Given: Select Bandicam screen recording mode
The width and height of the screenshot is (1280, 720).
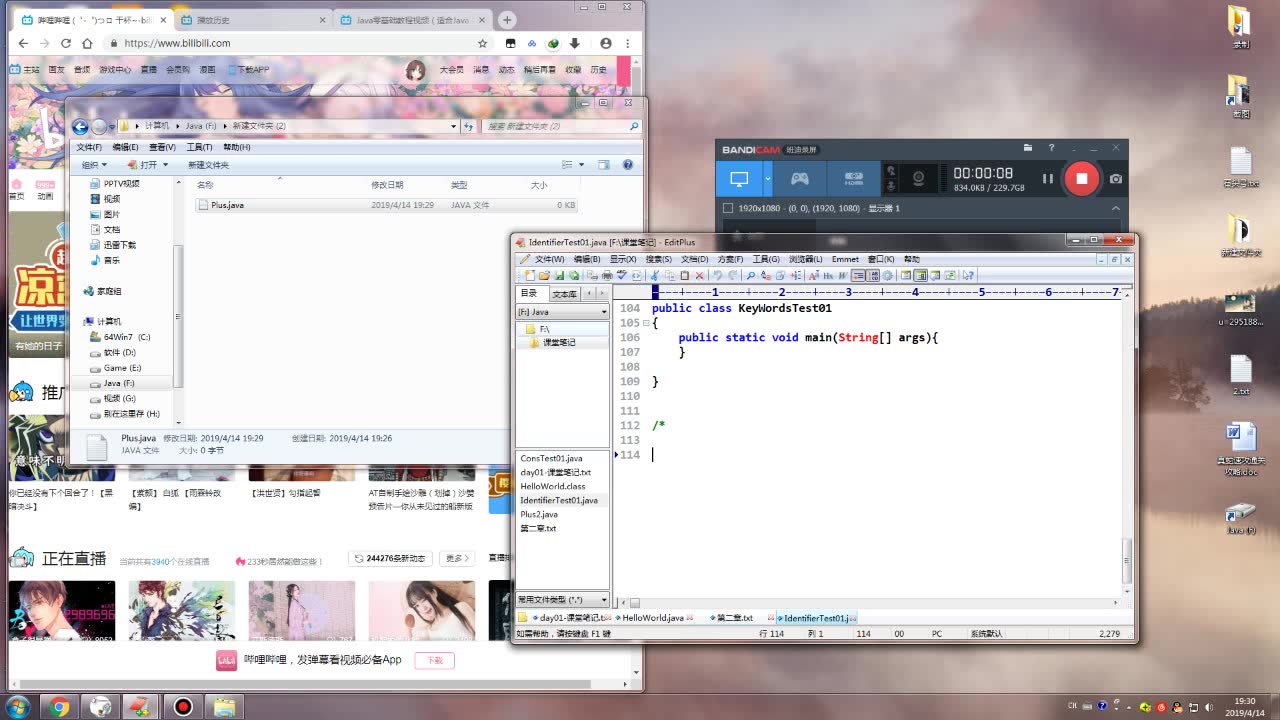Looking at the screenshot, I should pyautogui.click(x=739, y=178).
